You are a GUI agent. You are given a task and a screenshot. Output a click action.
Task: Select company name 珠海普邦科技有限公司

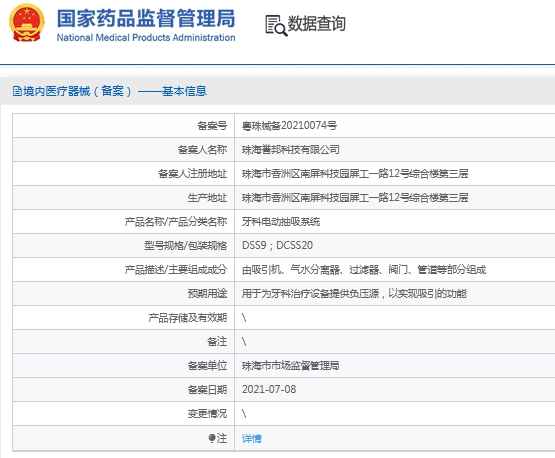[x=291, y=150]
